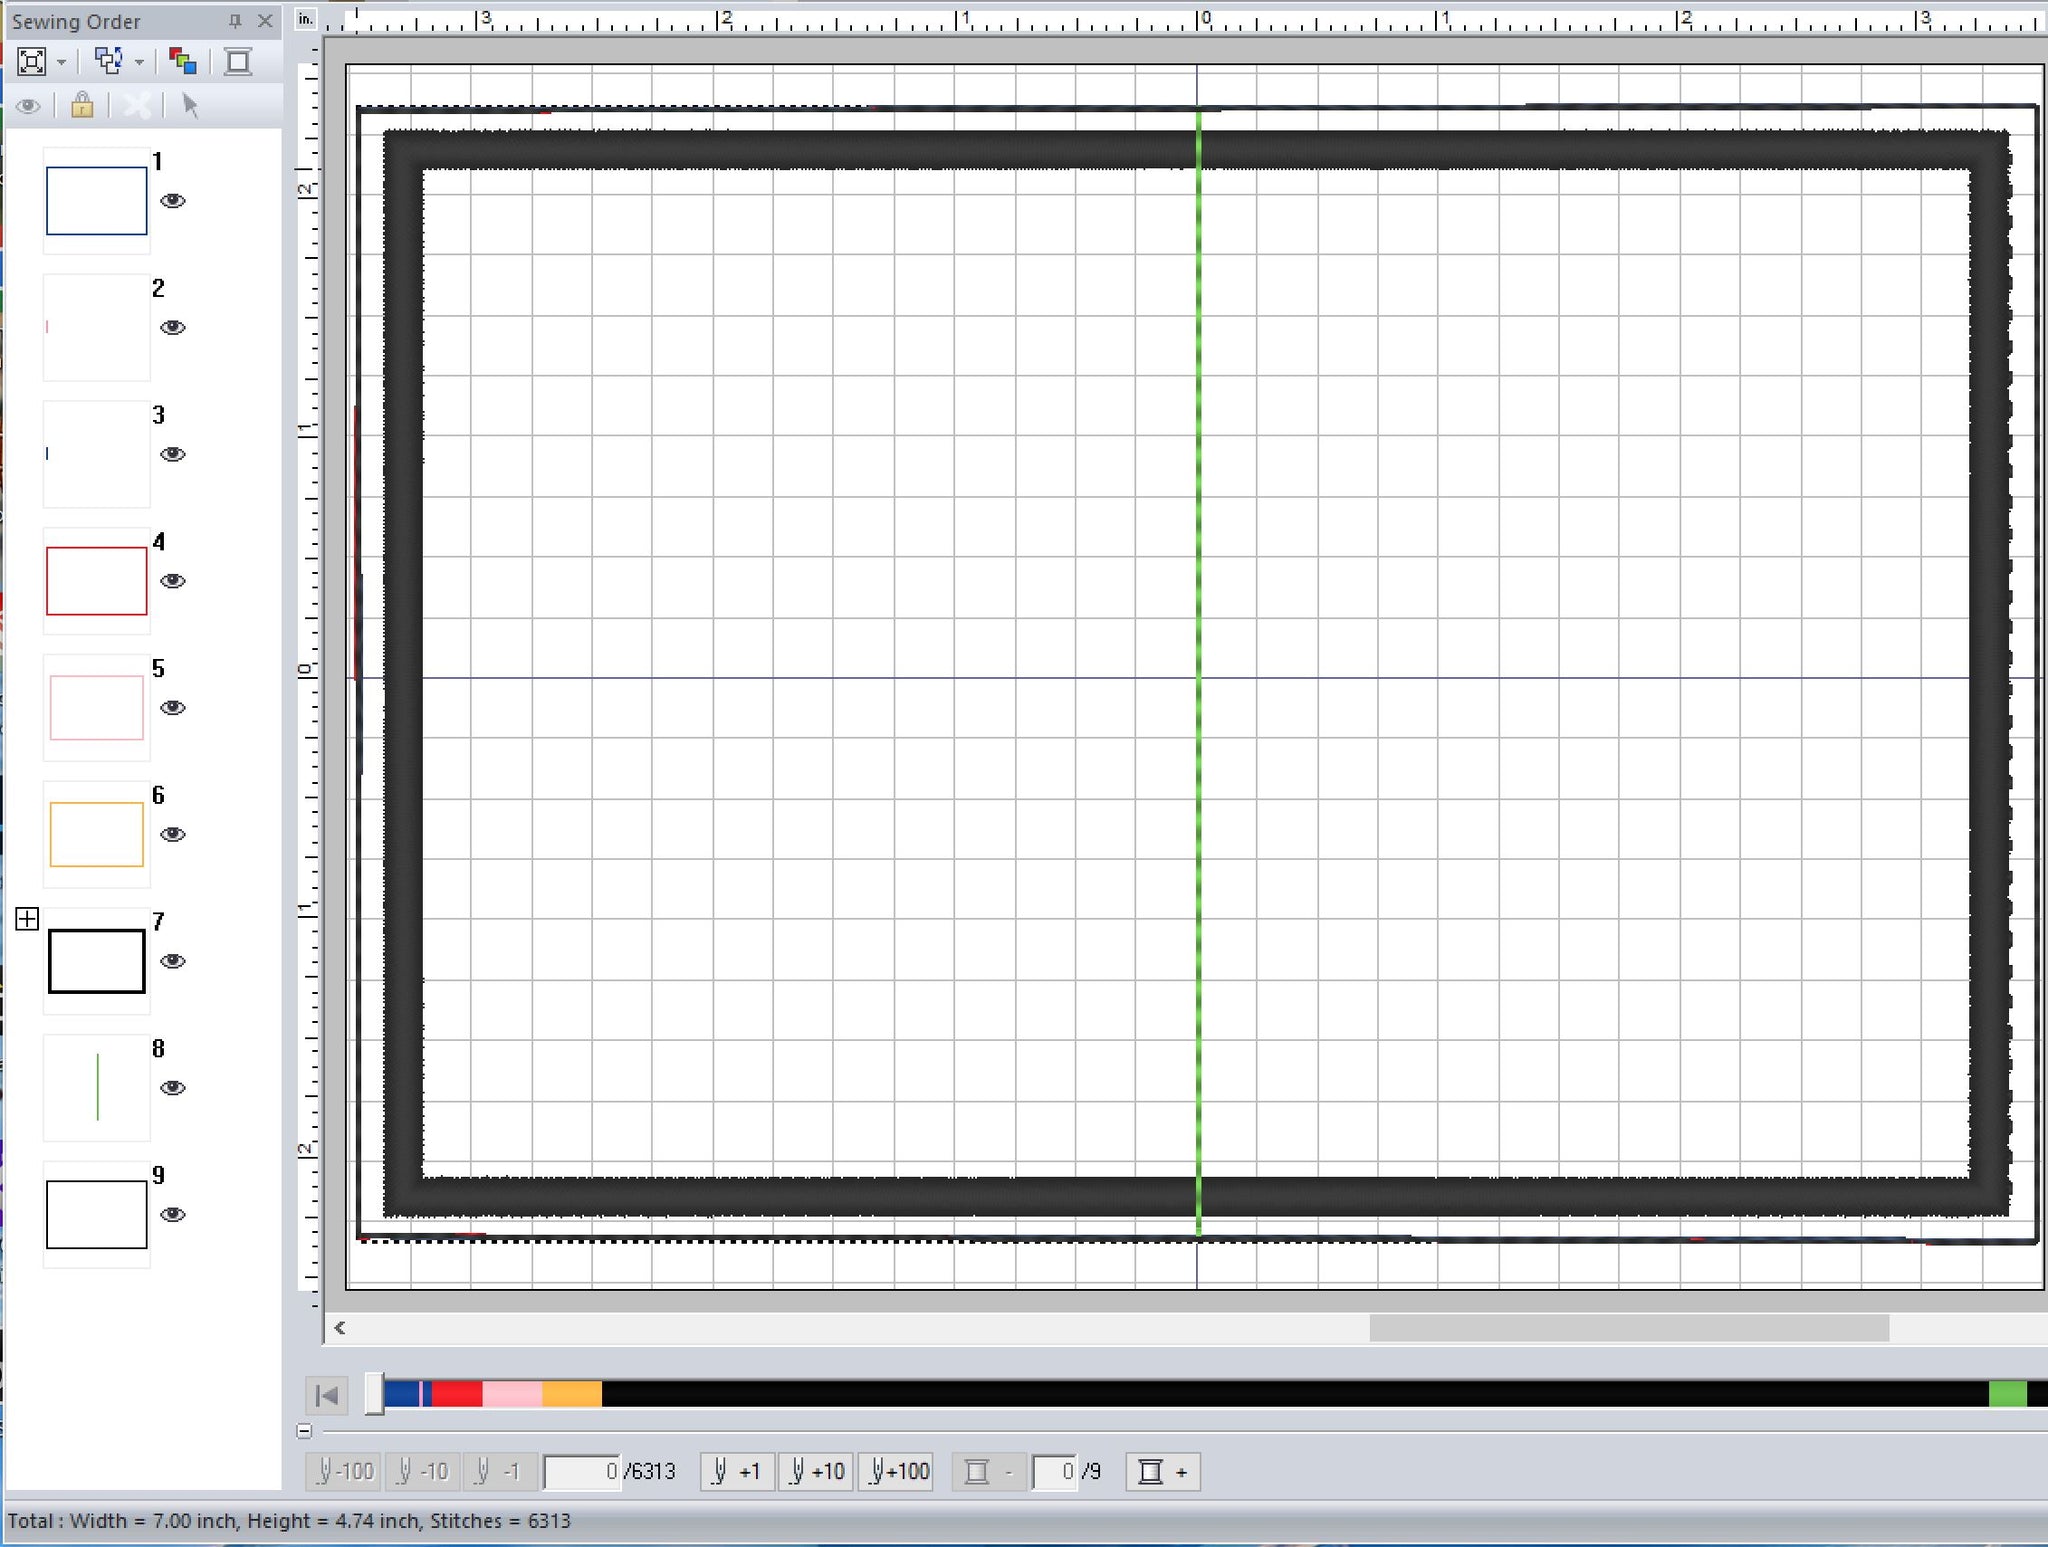
Task: Click the thread spool icon in Sewing Order toolbar
Action: [x=238, y=62]
